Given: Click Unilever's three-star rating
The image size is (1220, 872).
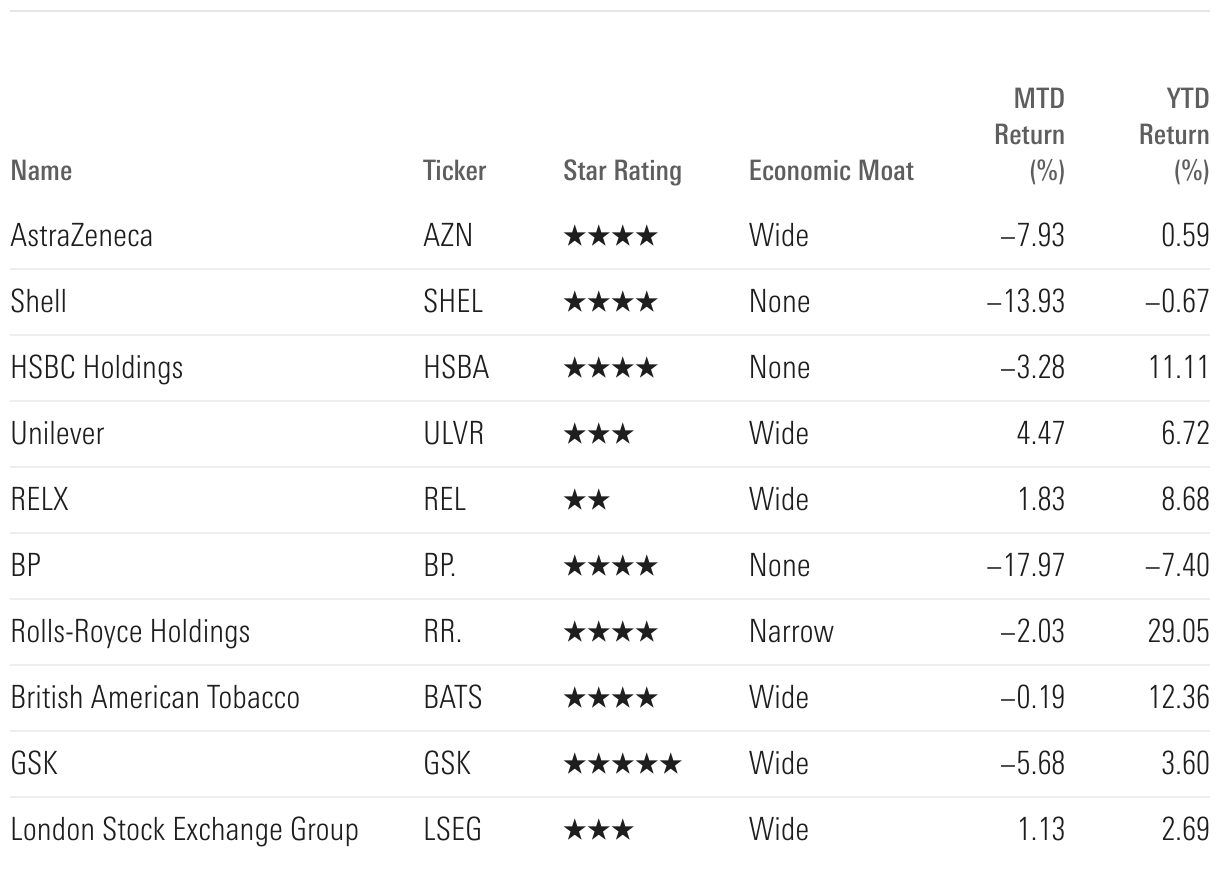Looking at the screenshot, I should coord(598,434).
